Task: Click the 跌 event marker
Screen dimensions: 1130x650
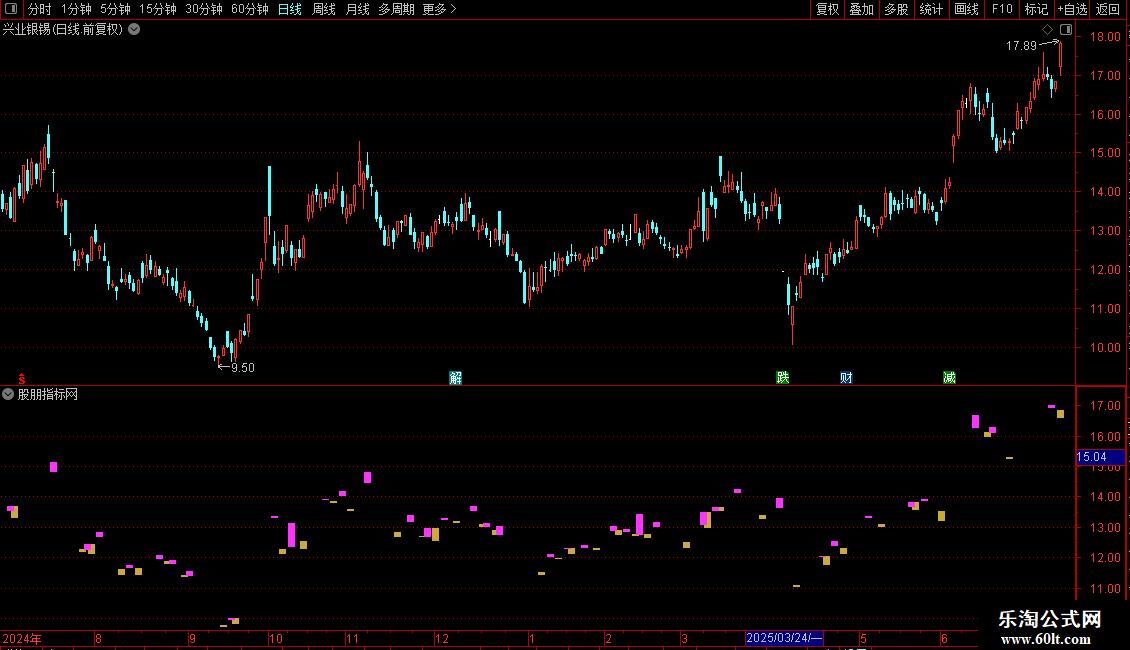Action: 783,378
